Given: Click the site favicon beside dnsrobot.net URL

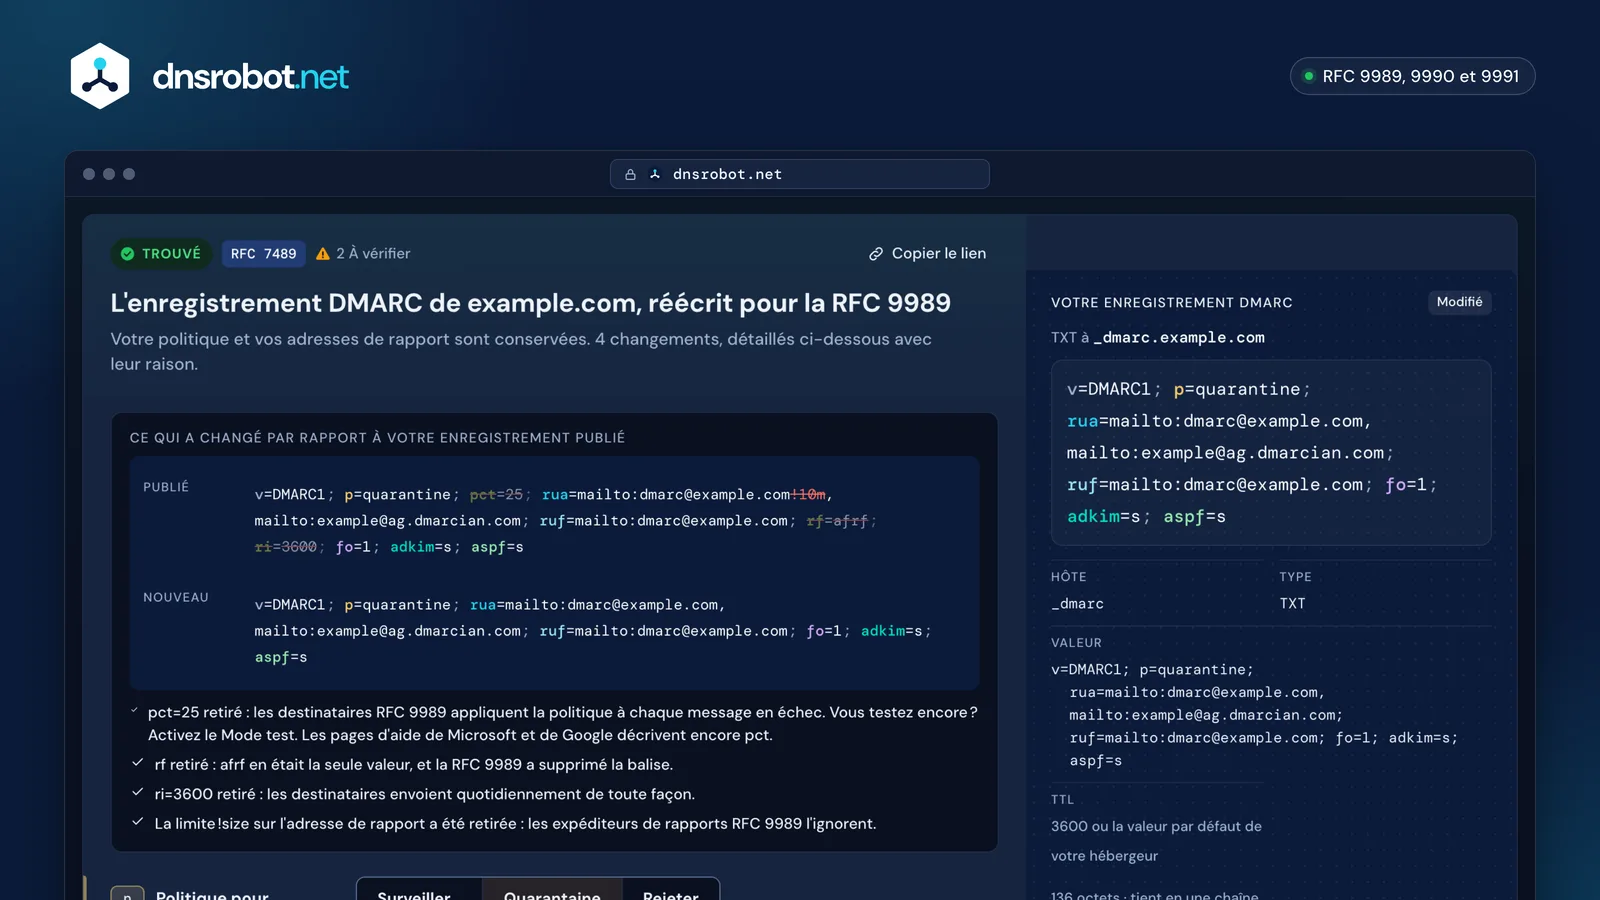Looking at the screenshot, I should (x=655, y=174).
